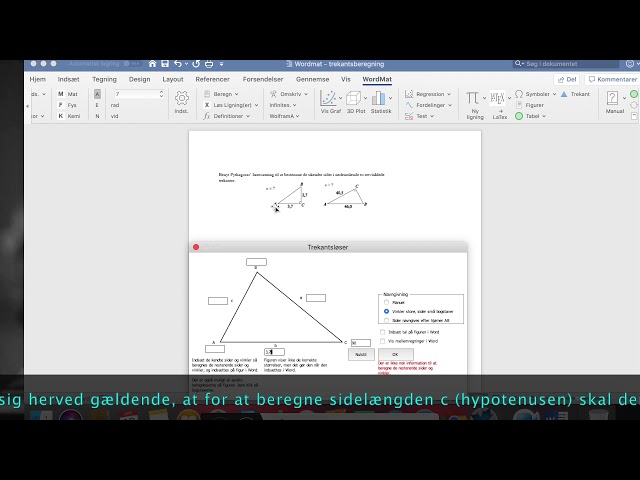
Task: Open the Hjem ribbon tab
Action: [x=38, y=79]
